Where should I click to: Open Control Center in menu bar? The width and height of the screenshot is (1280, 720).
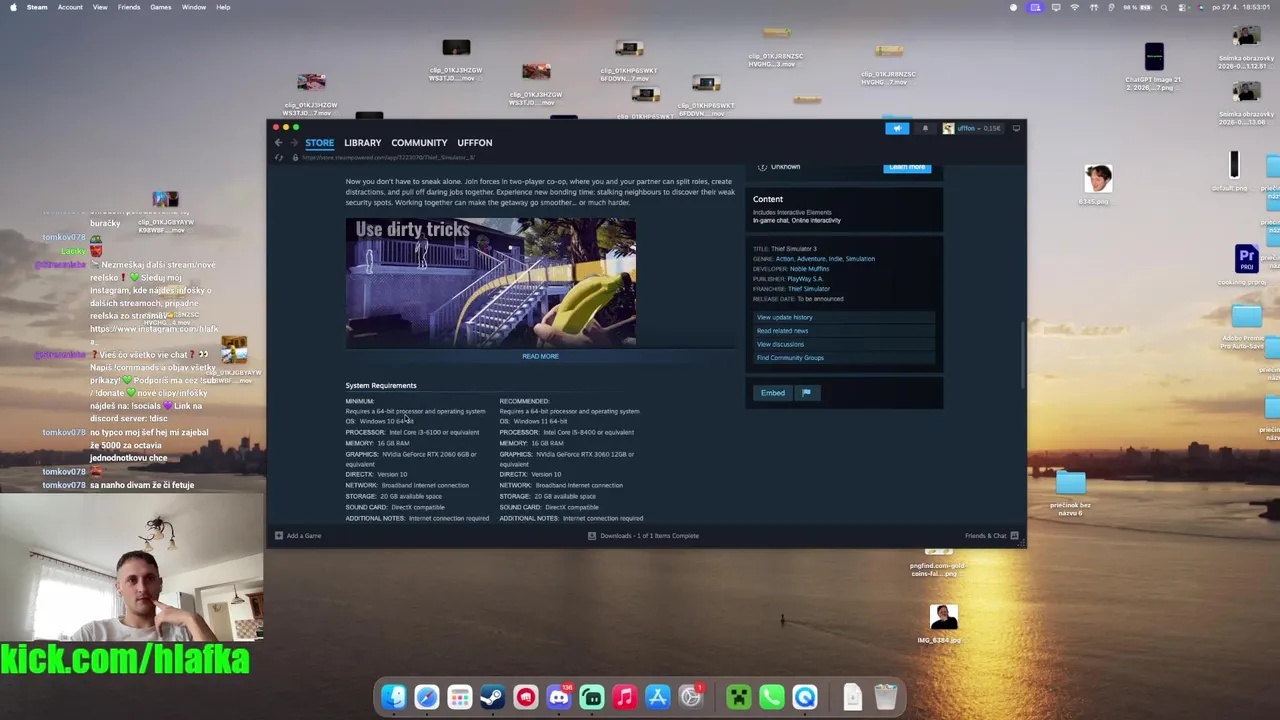(1184, 7)
